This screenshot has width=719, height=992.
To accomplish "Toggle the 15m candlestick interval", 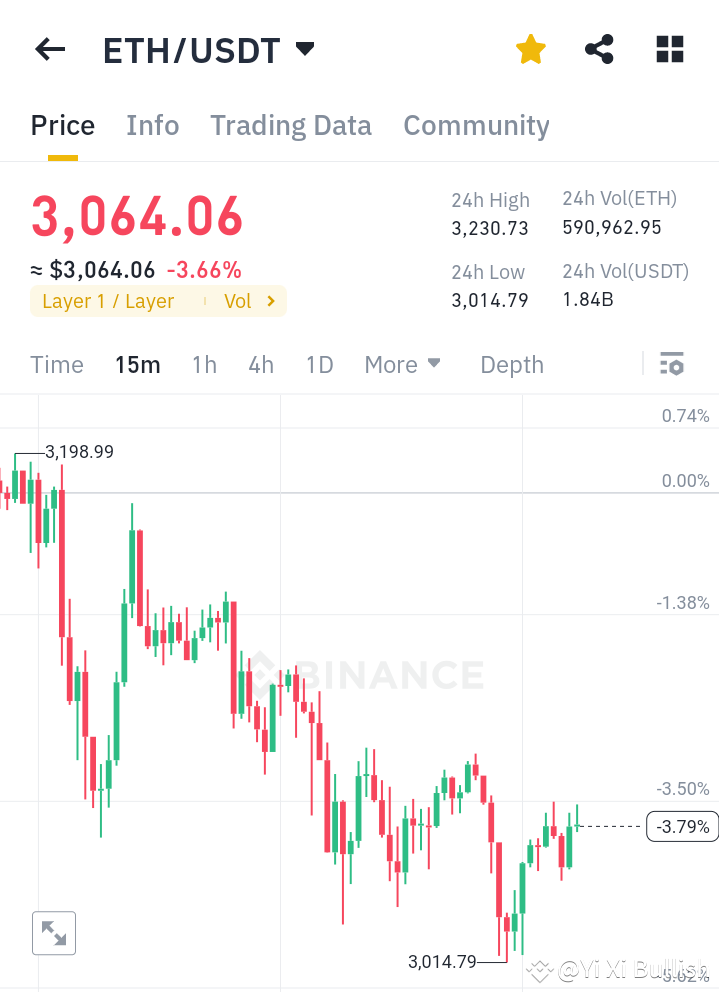I will pos(138,364).
